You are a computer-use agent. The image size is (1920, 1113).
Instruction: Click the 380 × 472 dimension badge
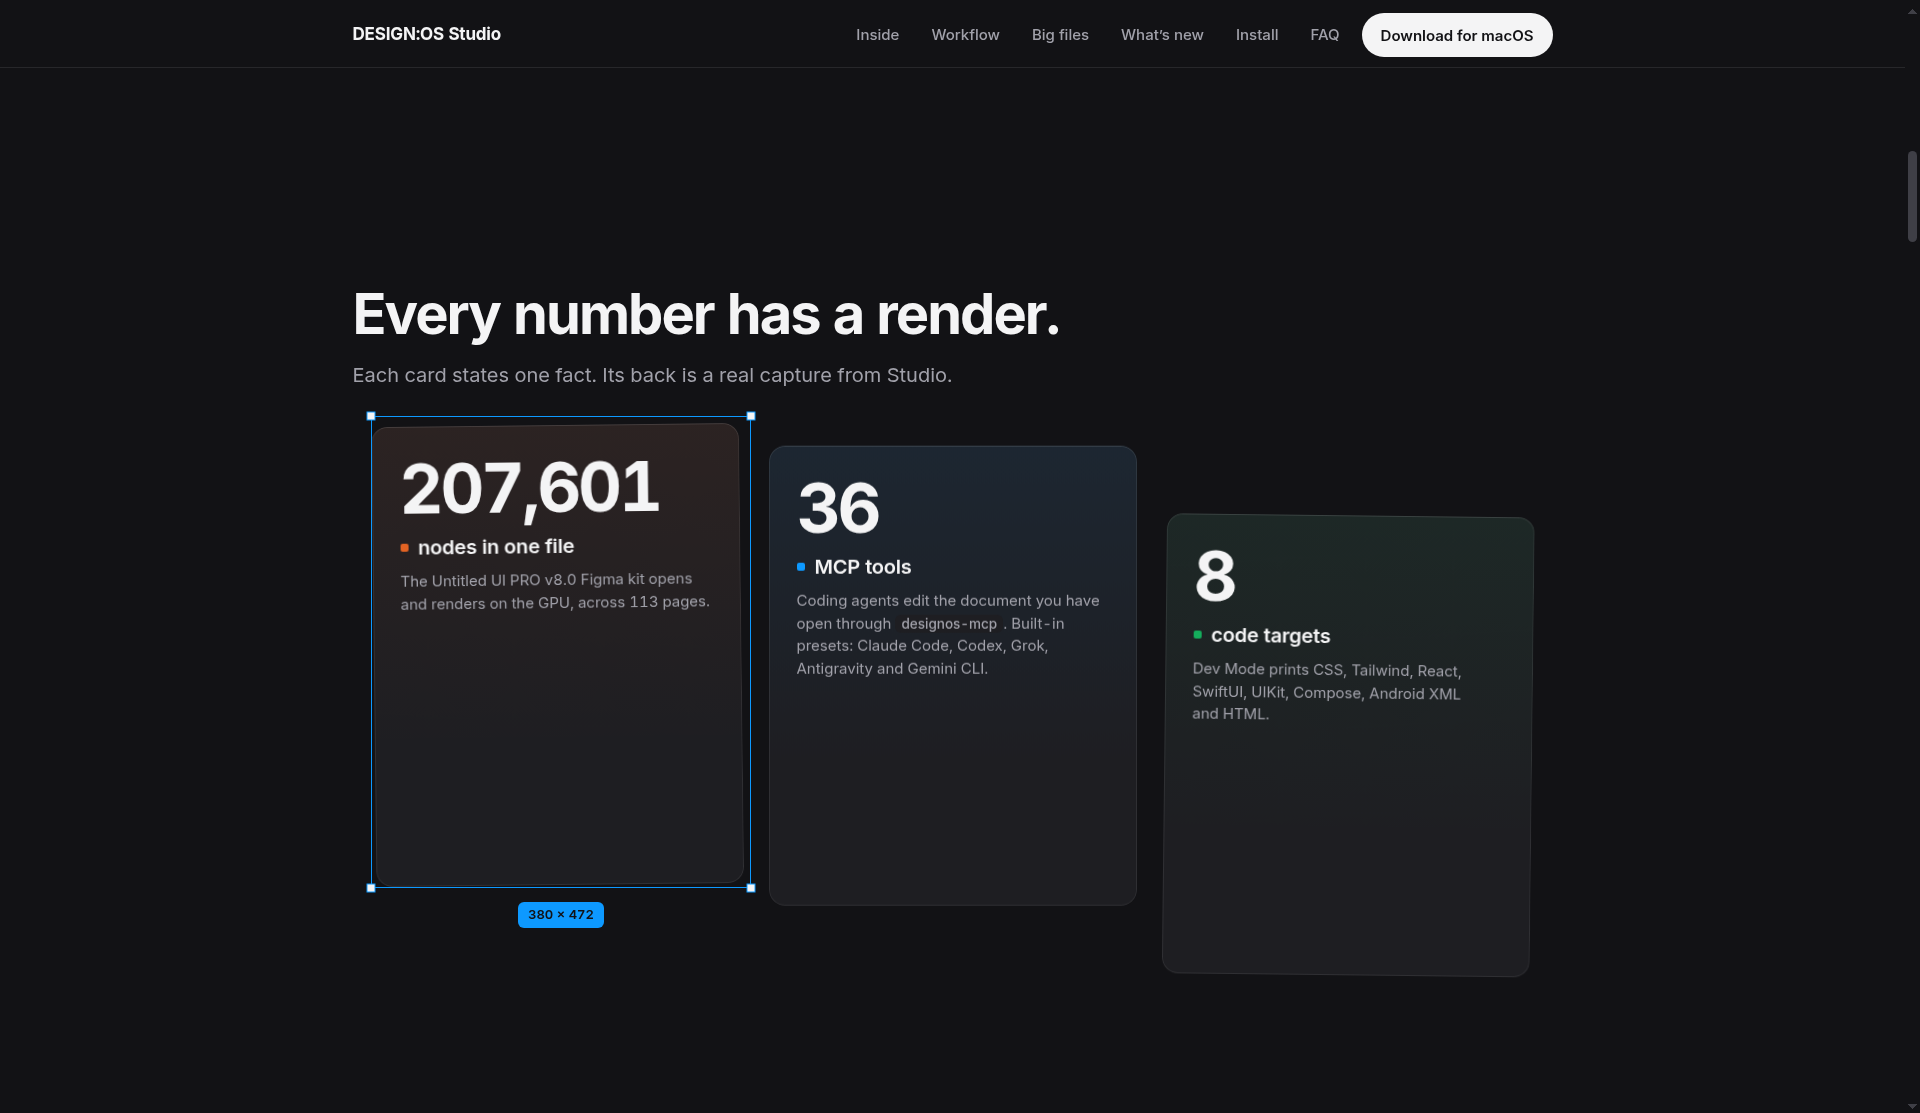click(561, 915)
